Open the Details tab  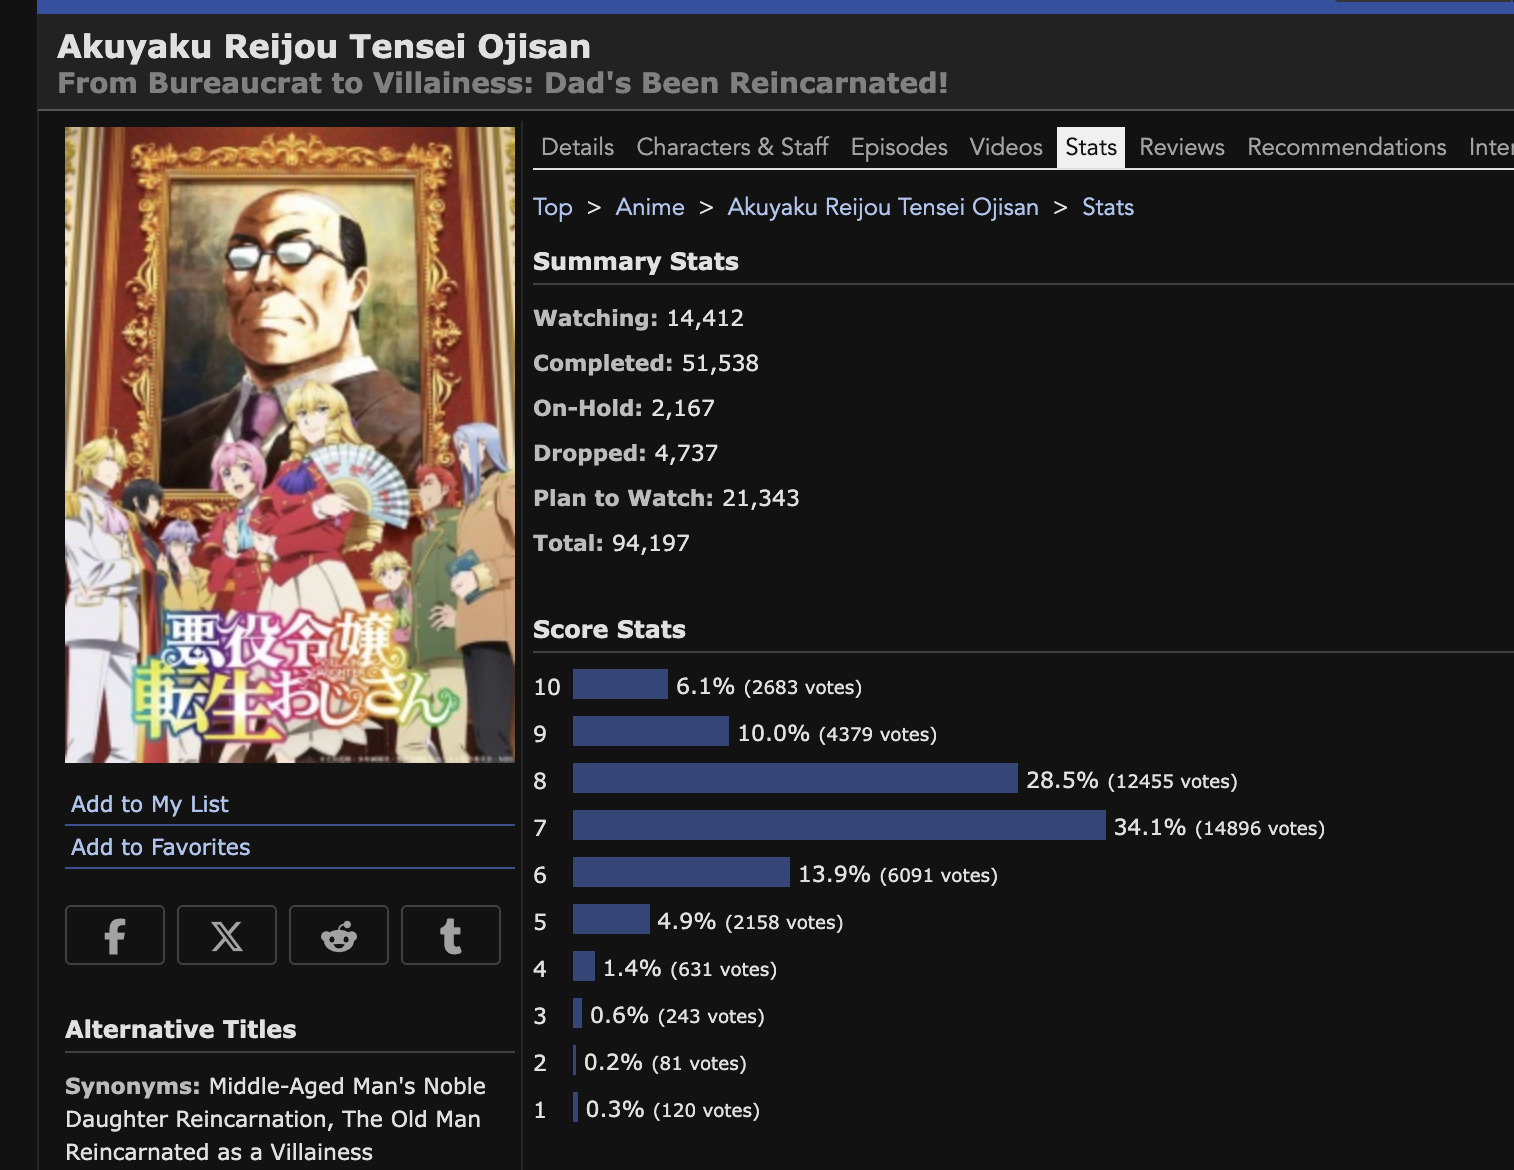(x=577, y=147)
